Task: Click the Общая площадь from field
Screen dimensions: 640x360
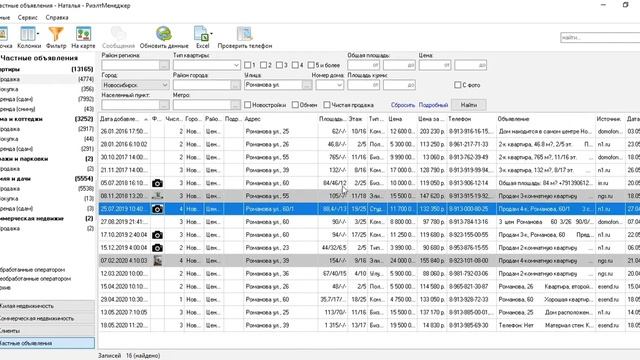Action: click(364, 65)
